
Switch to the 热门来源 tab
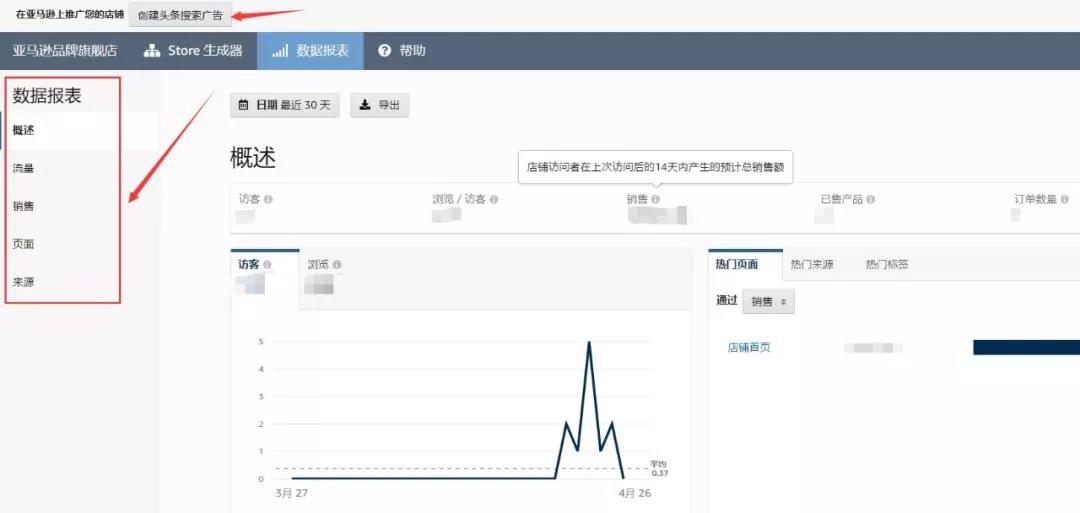811,265
